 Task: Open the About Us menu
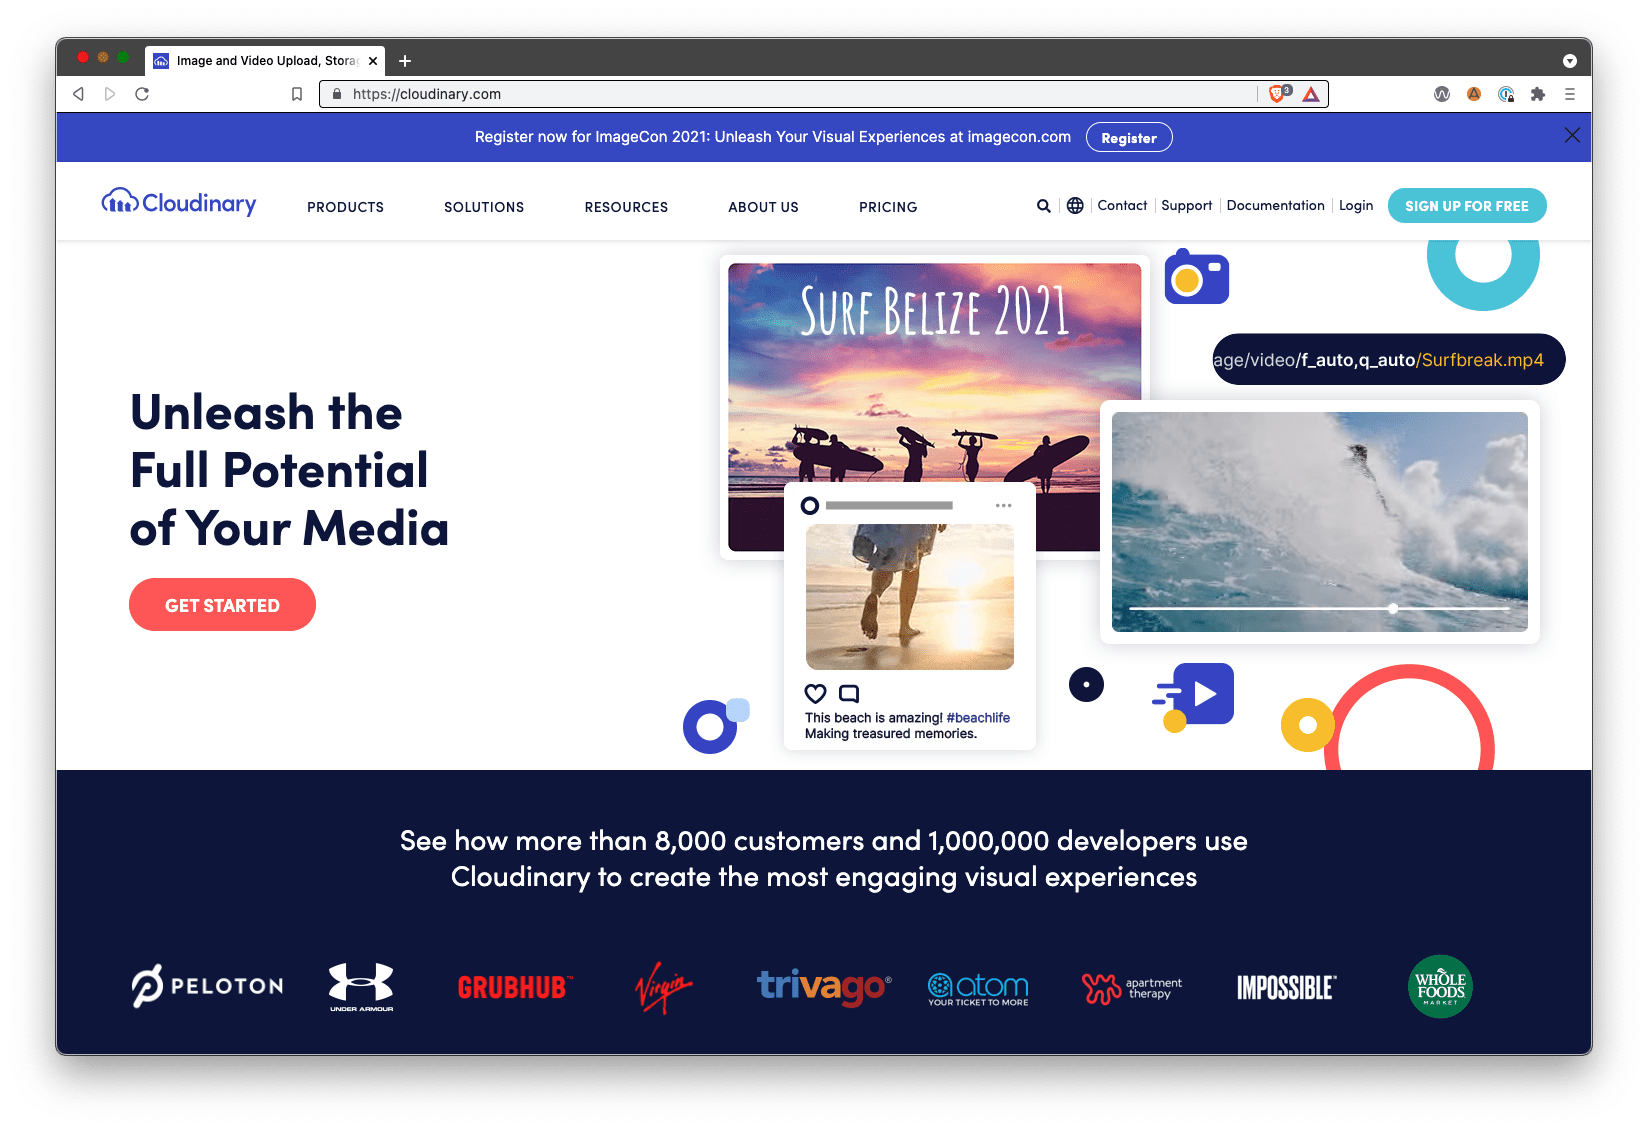pos(763,207)
